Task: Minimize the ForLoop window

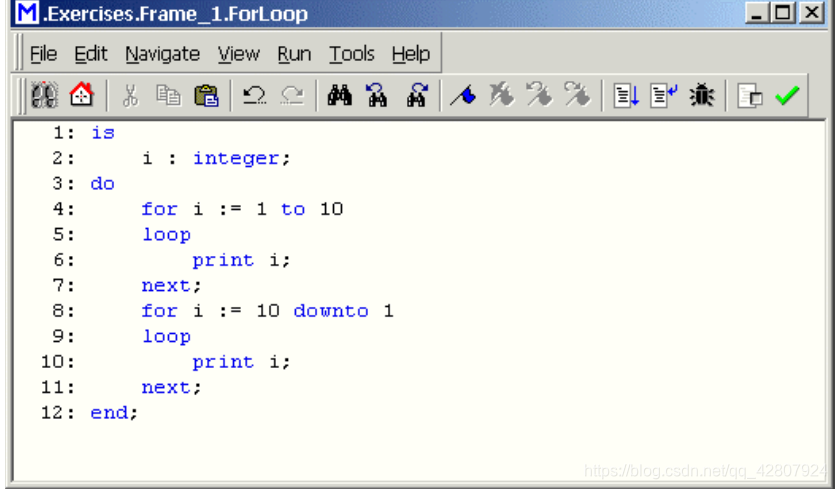Action: [x=756, y=13]
